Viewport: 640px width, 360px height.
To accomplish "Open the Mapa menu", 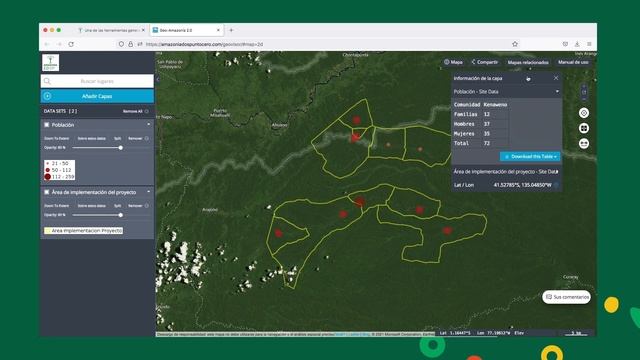I will click(x=453, y=62).
